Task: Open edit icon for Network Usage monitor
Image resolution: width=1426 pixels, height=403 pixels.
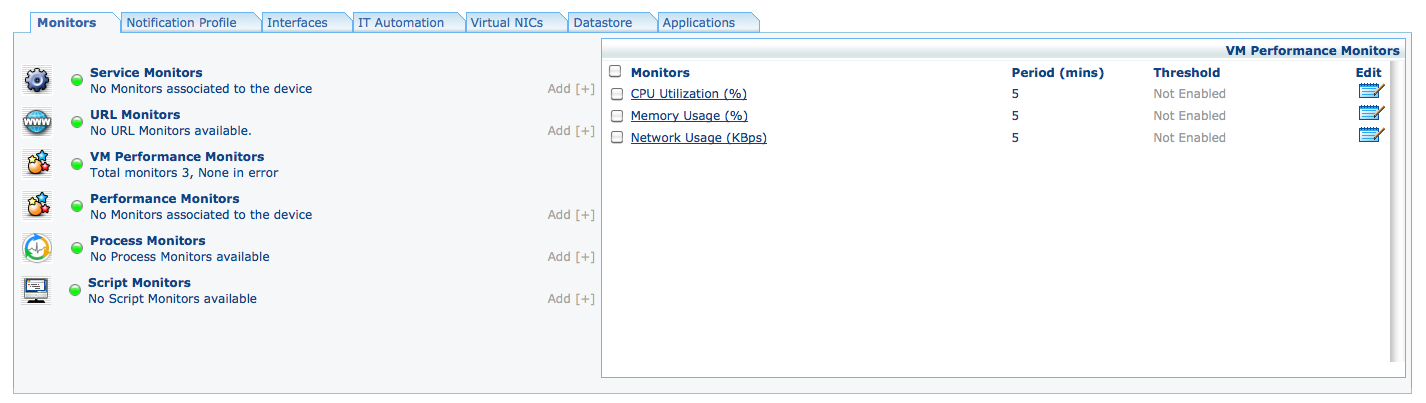Action: [1371, 137]
